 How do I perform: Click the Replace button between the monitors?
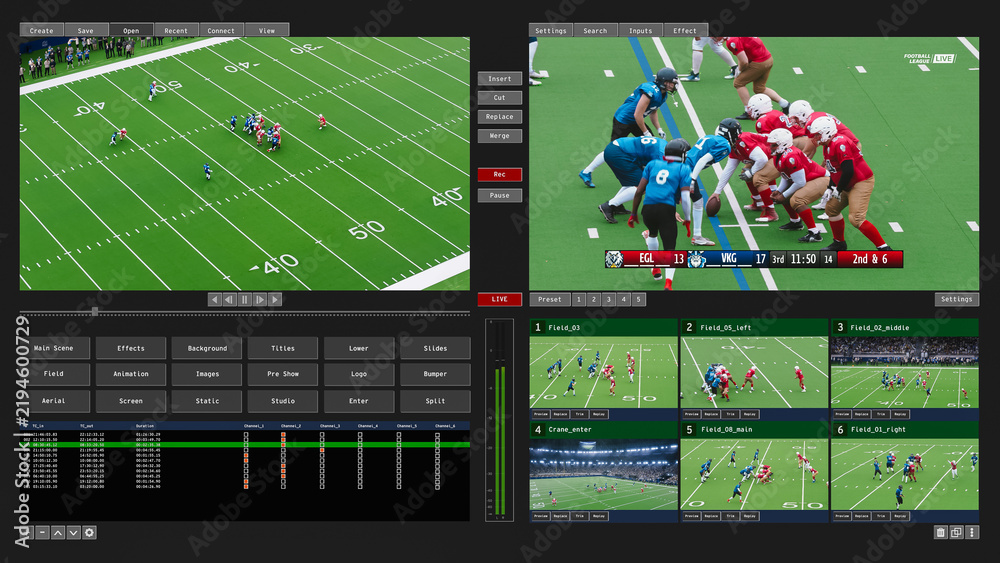point(499,117)
